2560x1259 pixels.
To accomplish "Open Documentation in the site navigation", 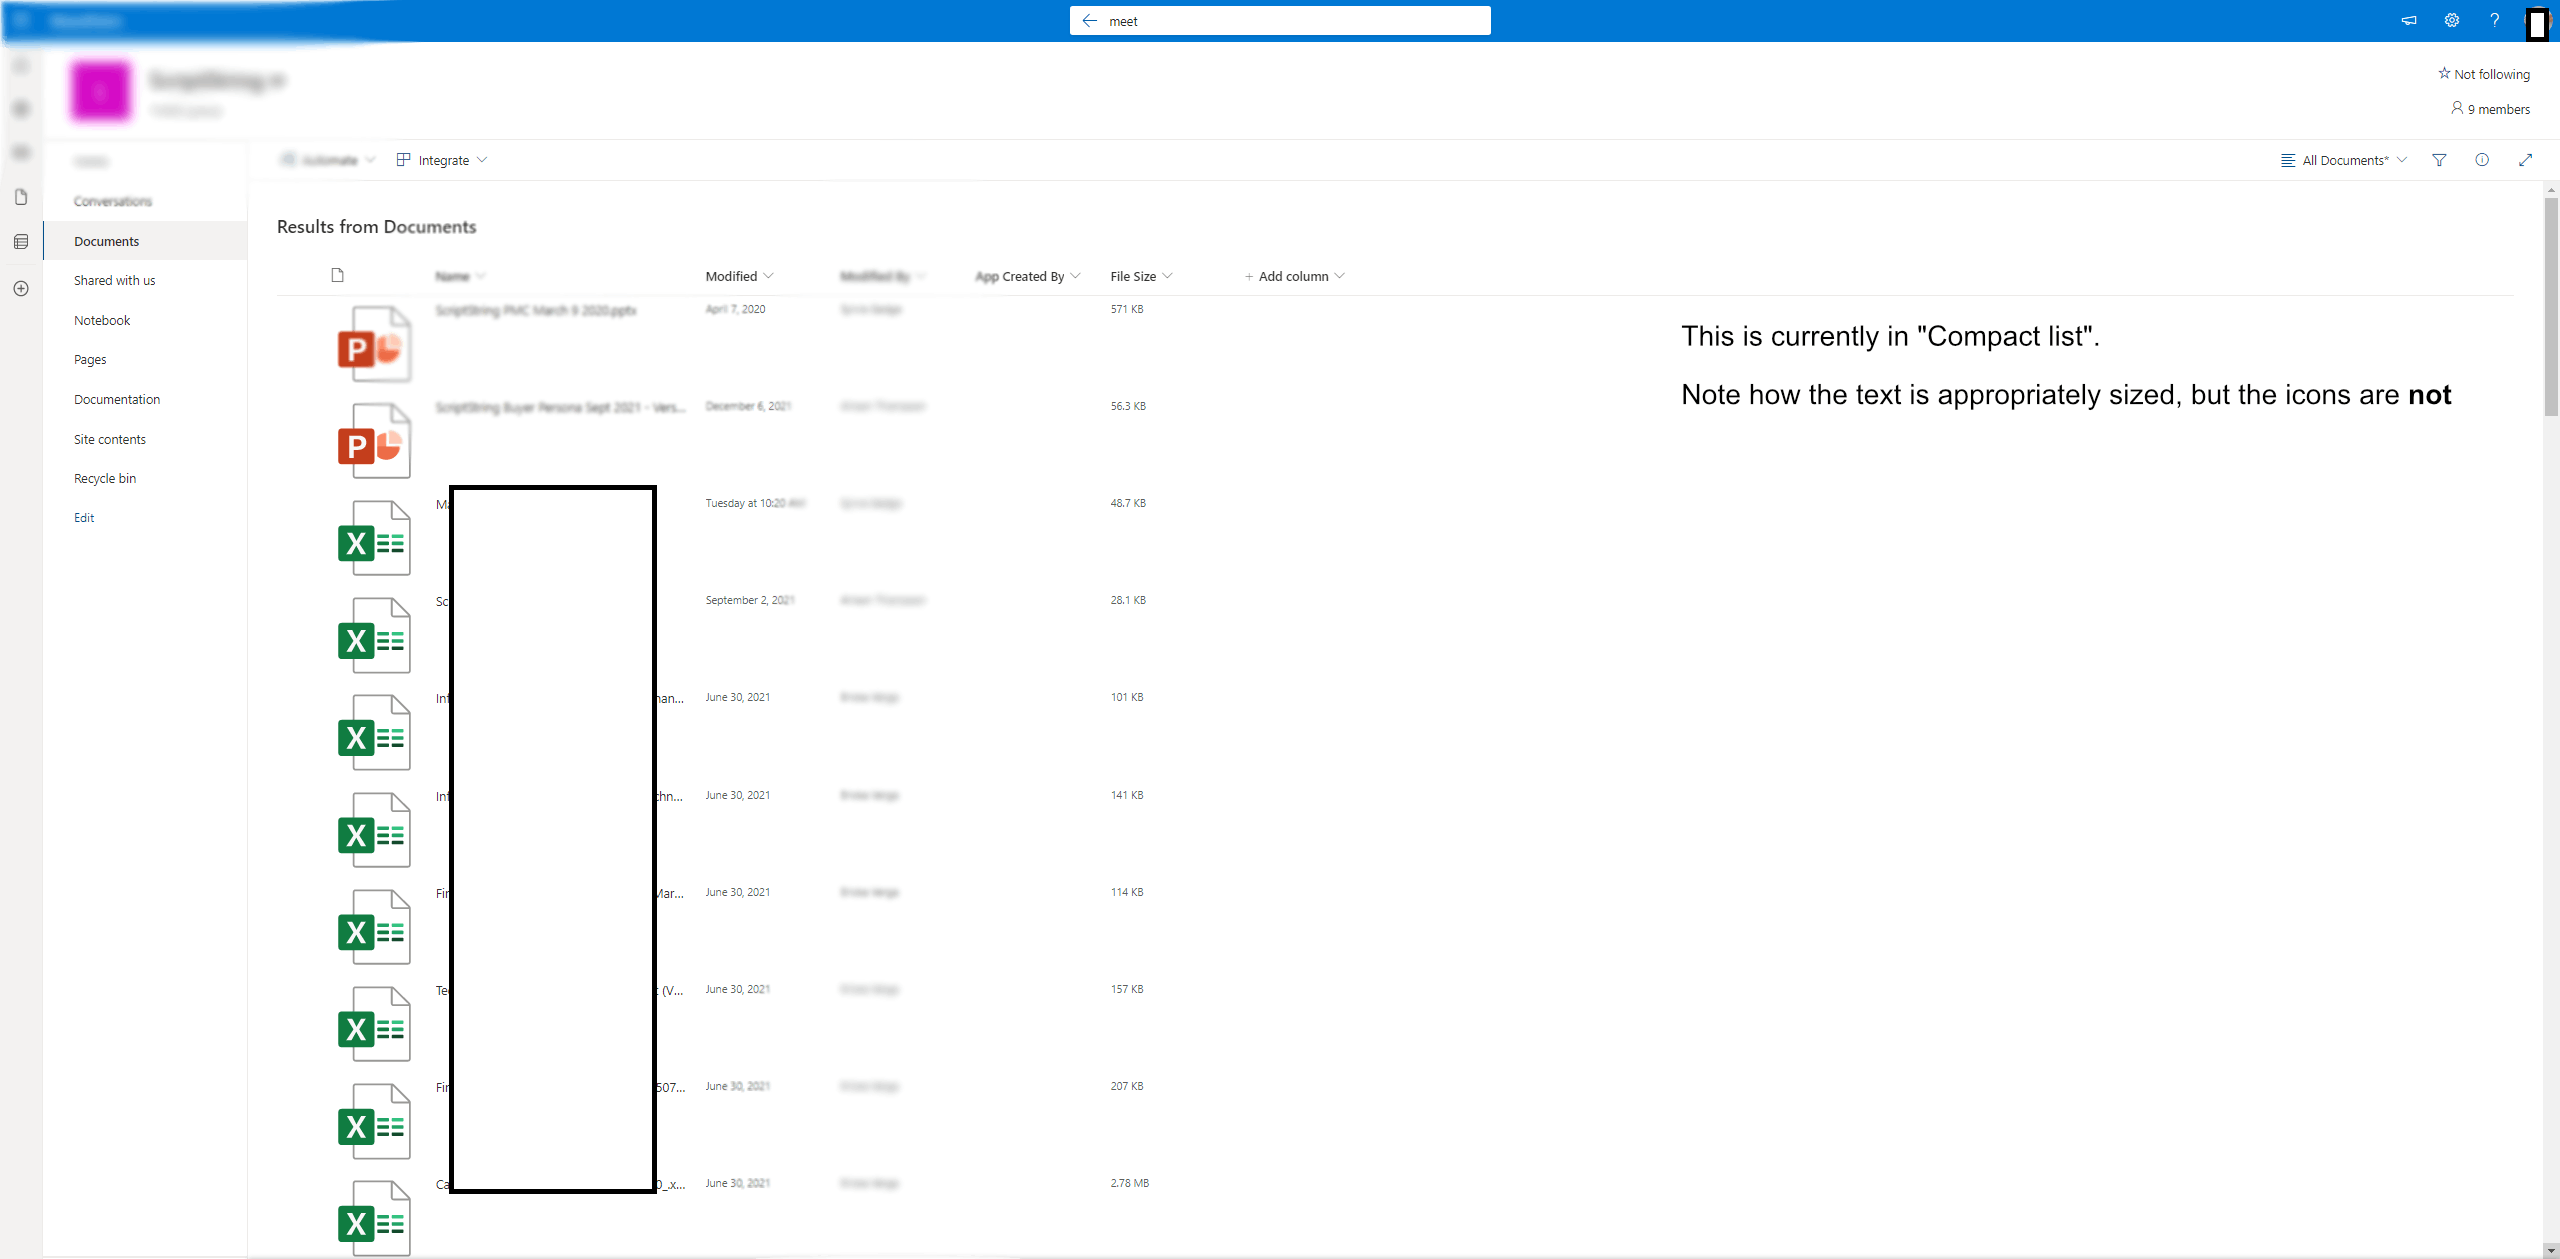I will click(117, 399).
